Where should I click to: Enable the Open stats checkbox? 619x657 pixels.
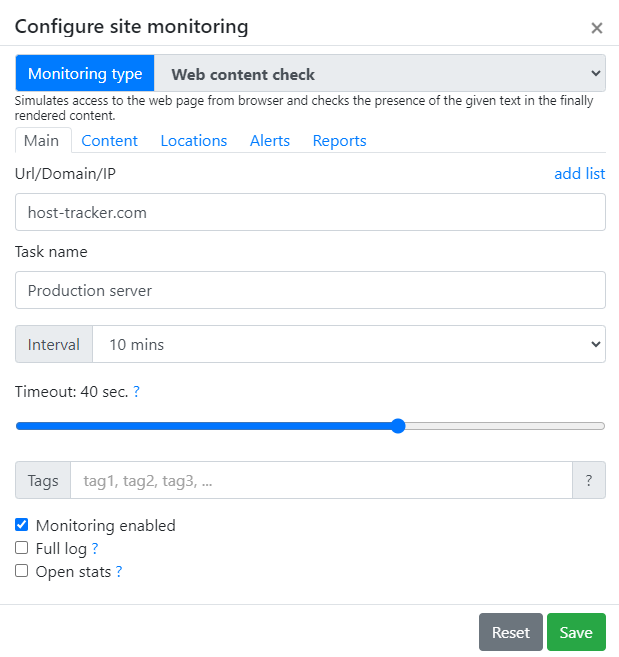(22, 571)
